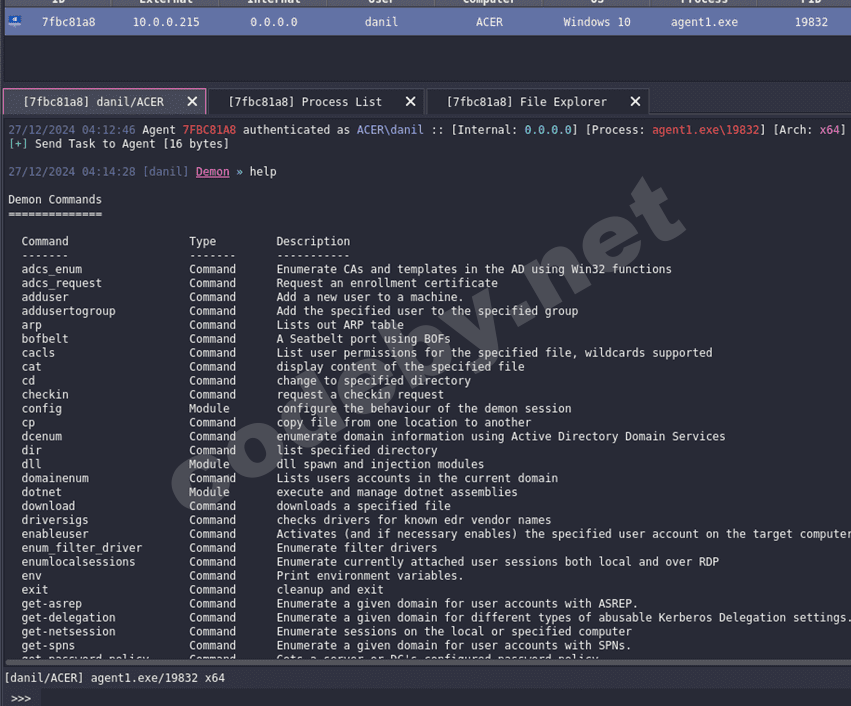Click 'cleanup and exit' description
Viewport: 851px width, 706px height.
(330, 590)
